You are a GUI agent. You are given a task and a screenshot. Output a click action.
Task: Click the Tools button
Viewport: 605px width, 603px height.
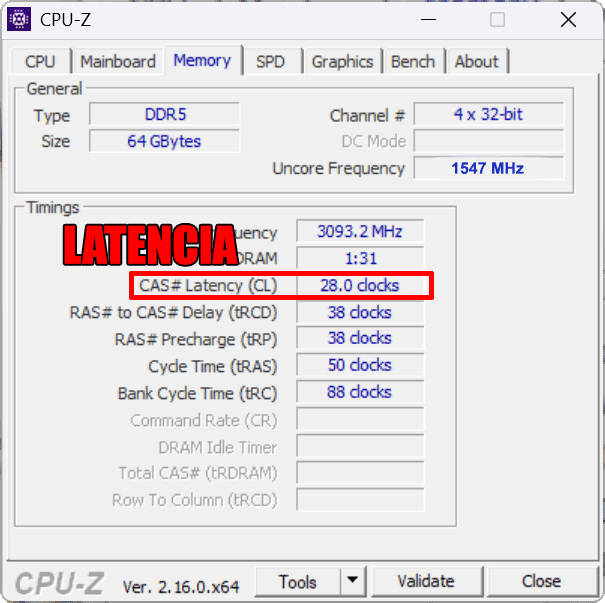[298, 581]
